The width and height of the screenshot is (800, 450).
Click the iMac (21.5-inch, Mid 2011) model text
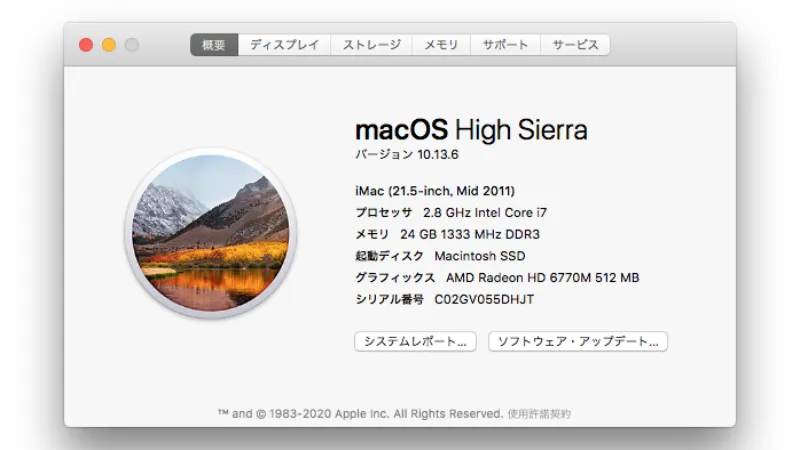tap(435, 190)
